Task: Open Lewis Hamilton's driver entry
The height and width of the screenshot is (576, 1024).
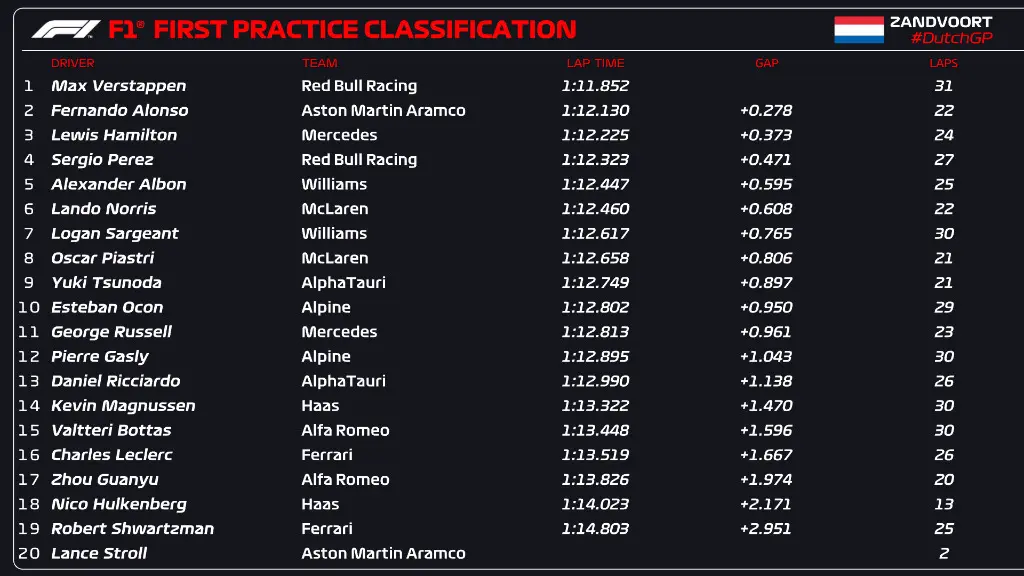Action: pyautogui.click(x=114, y=135)
